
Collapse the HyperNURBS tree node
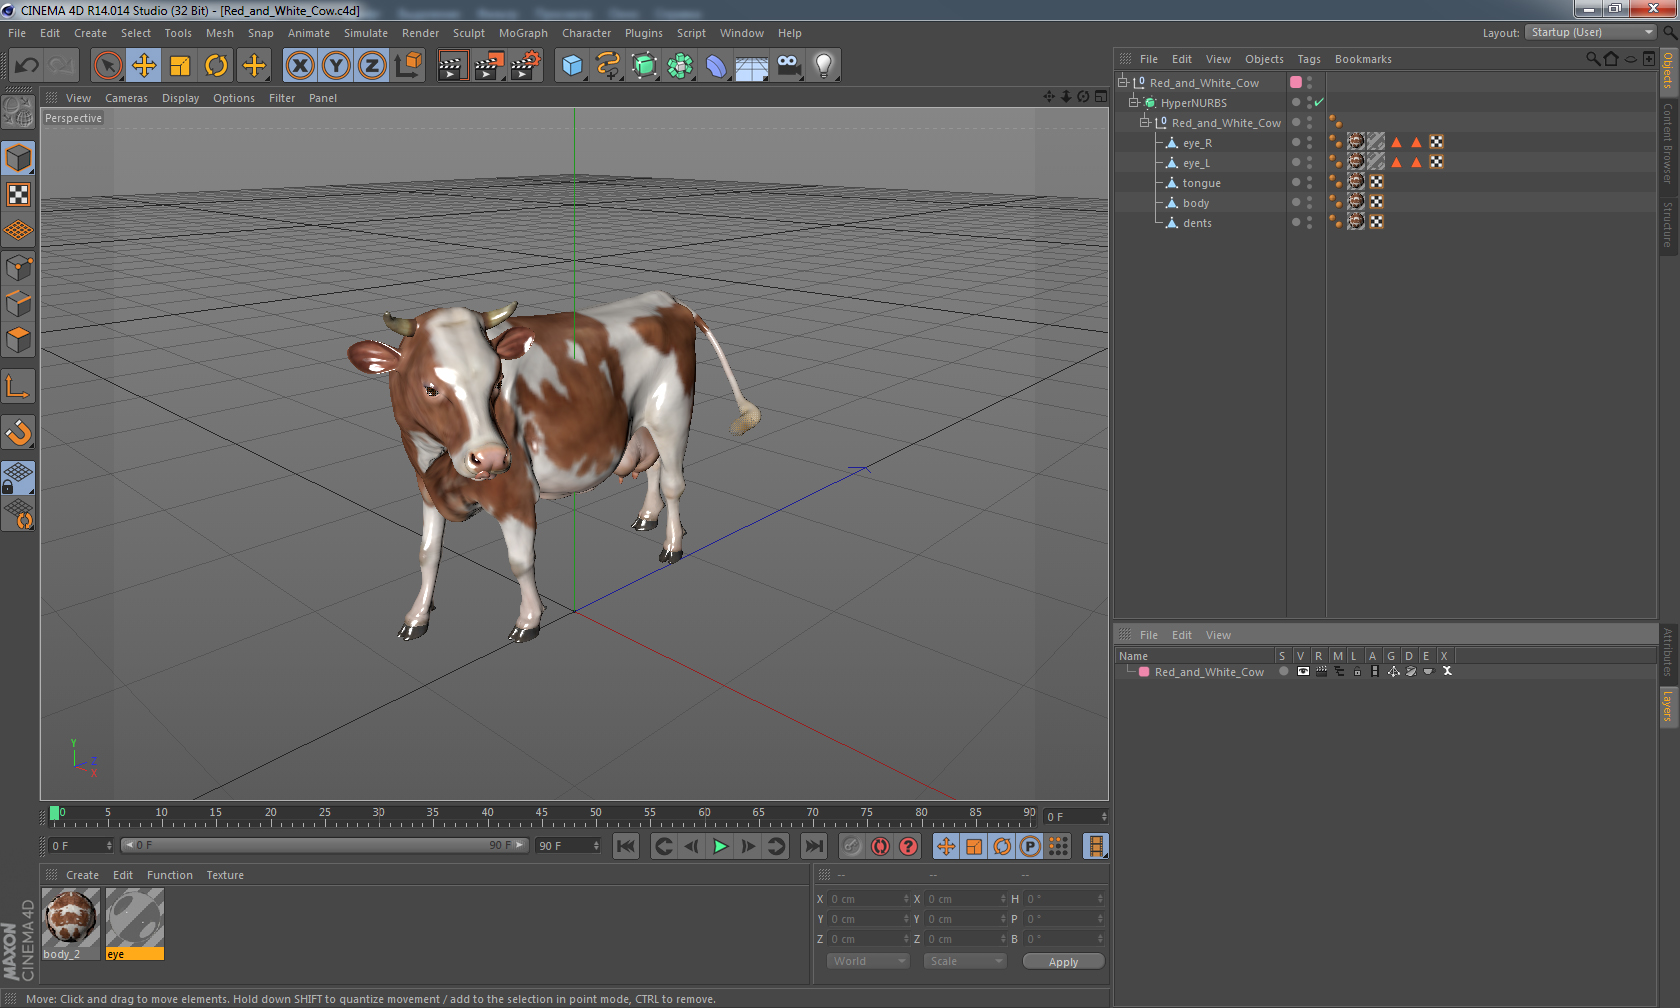[1134, 102]
